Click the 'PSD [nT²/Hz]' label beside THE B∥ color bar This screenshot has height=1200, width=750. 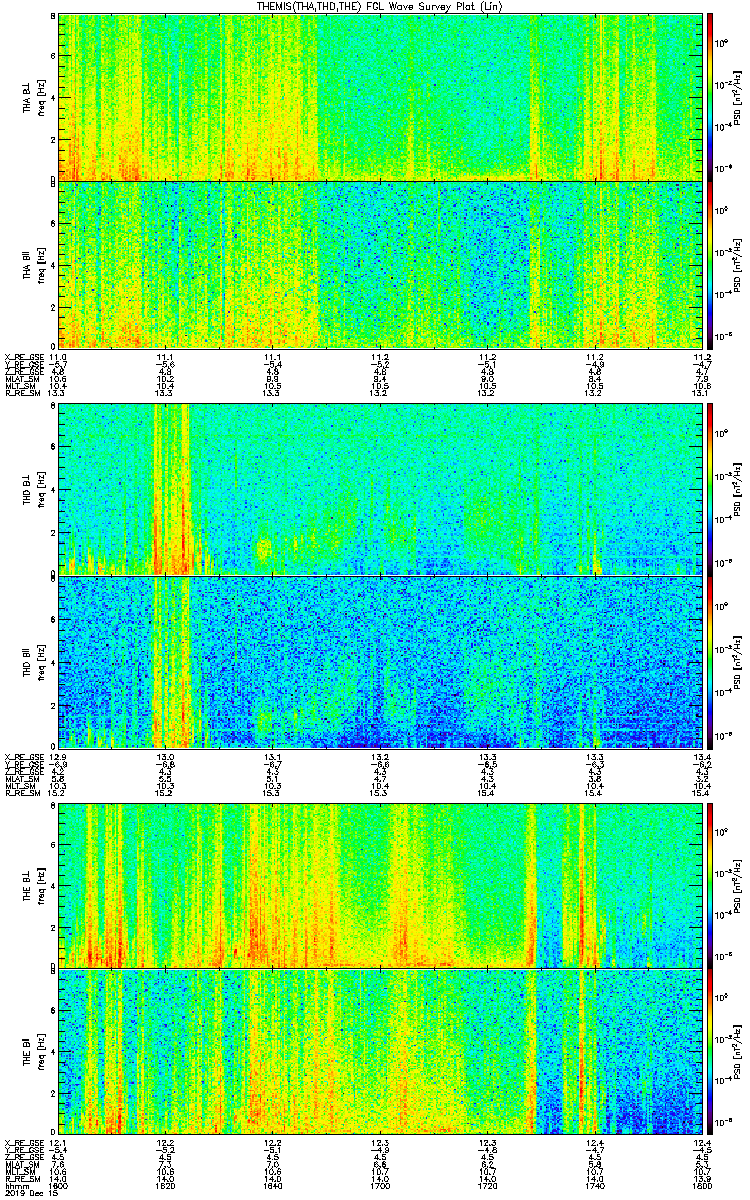[737, 1054]
